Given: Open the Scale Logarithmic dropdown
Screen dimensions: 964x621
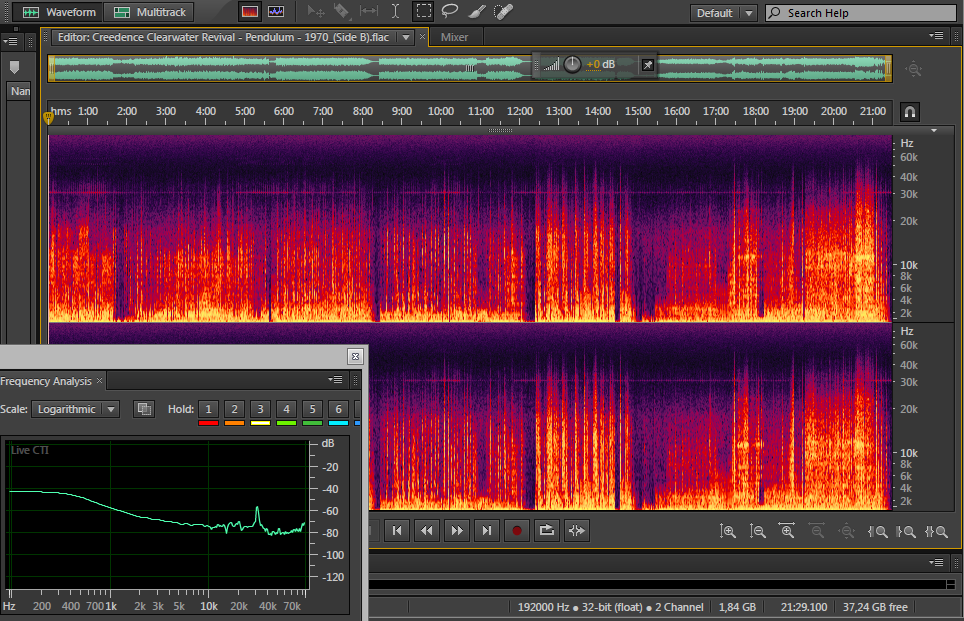Looking at the screenshot, I should [x=75, y=409].
